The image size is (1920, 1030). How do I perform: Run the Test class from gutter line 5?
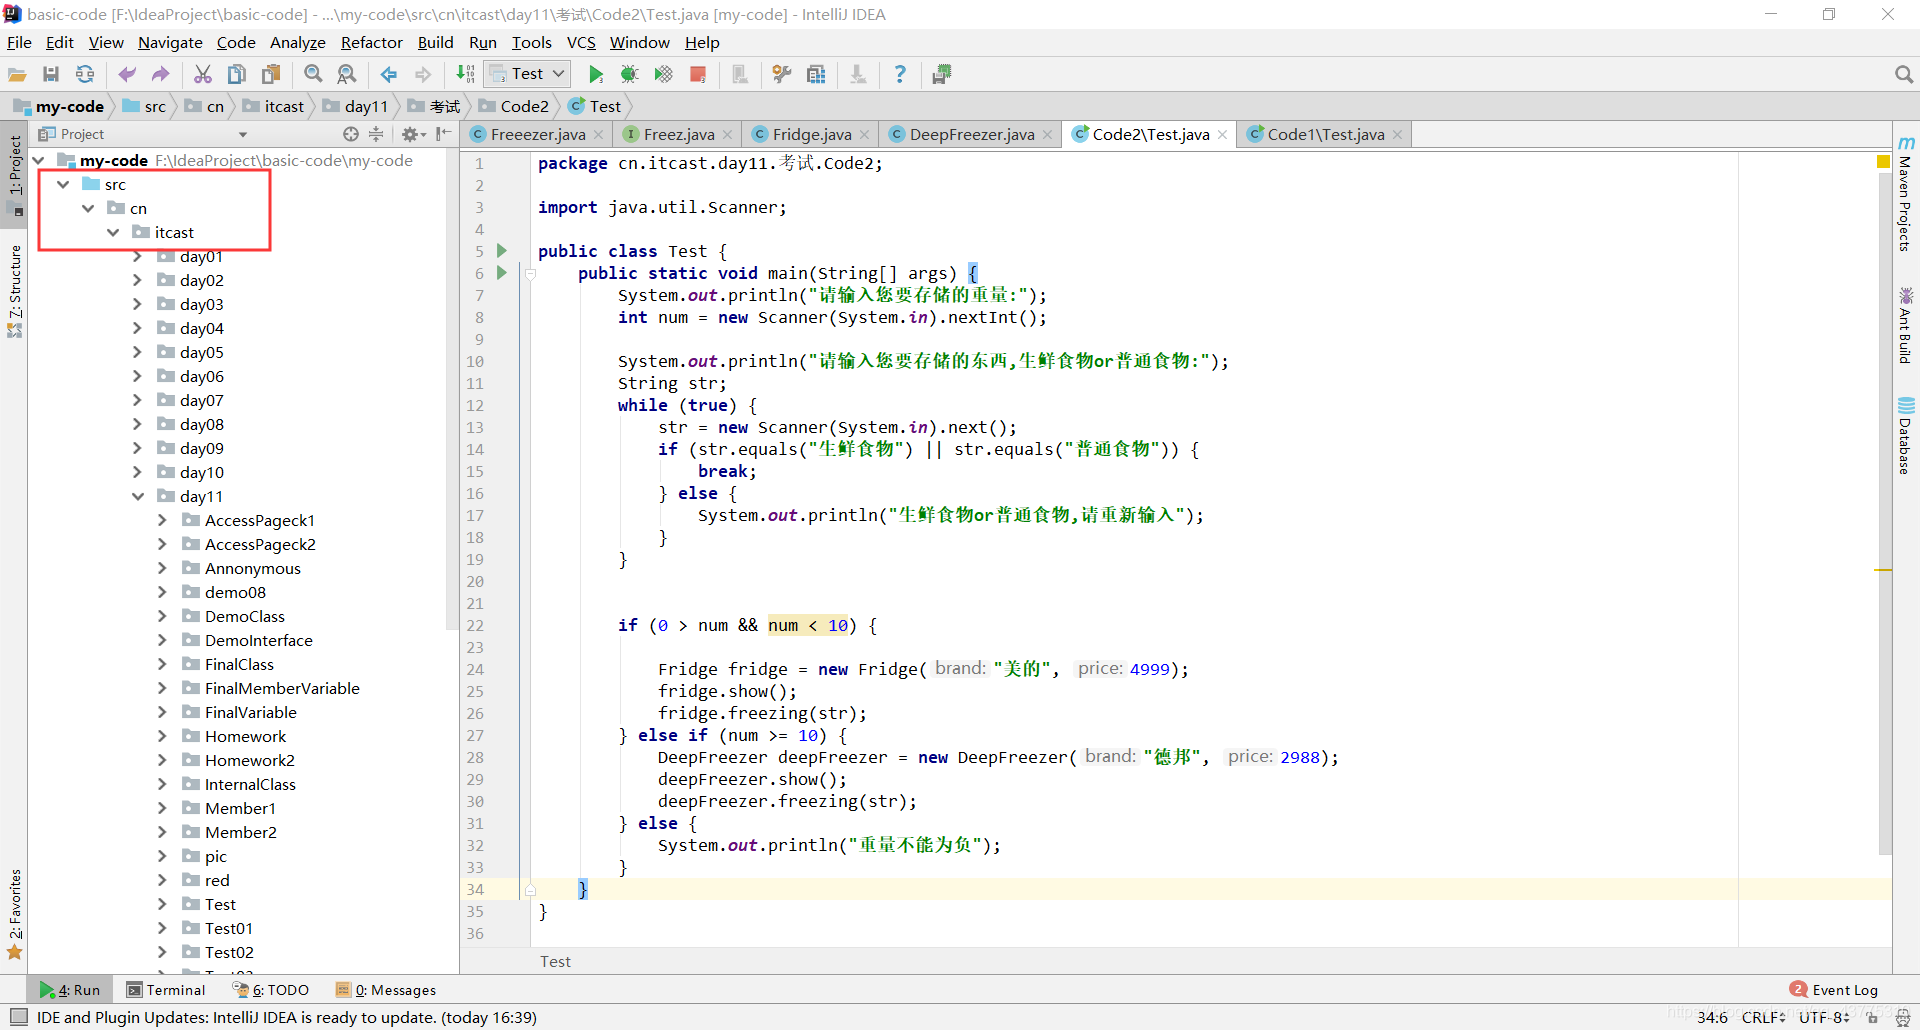tap(502, 251)
